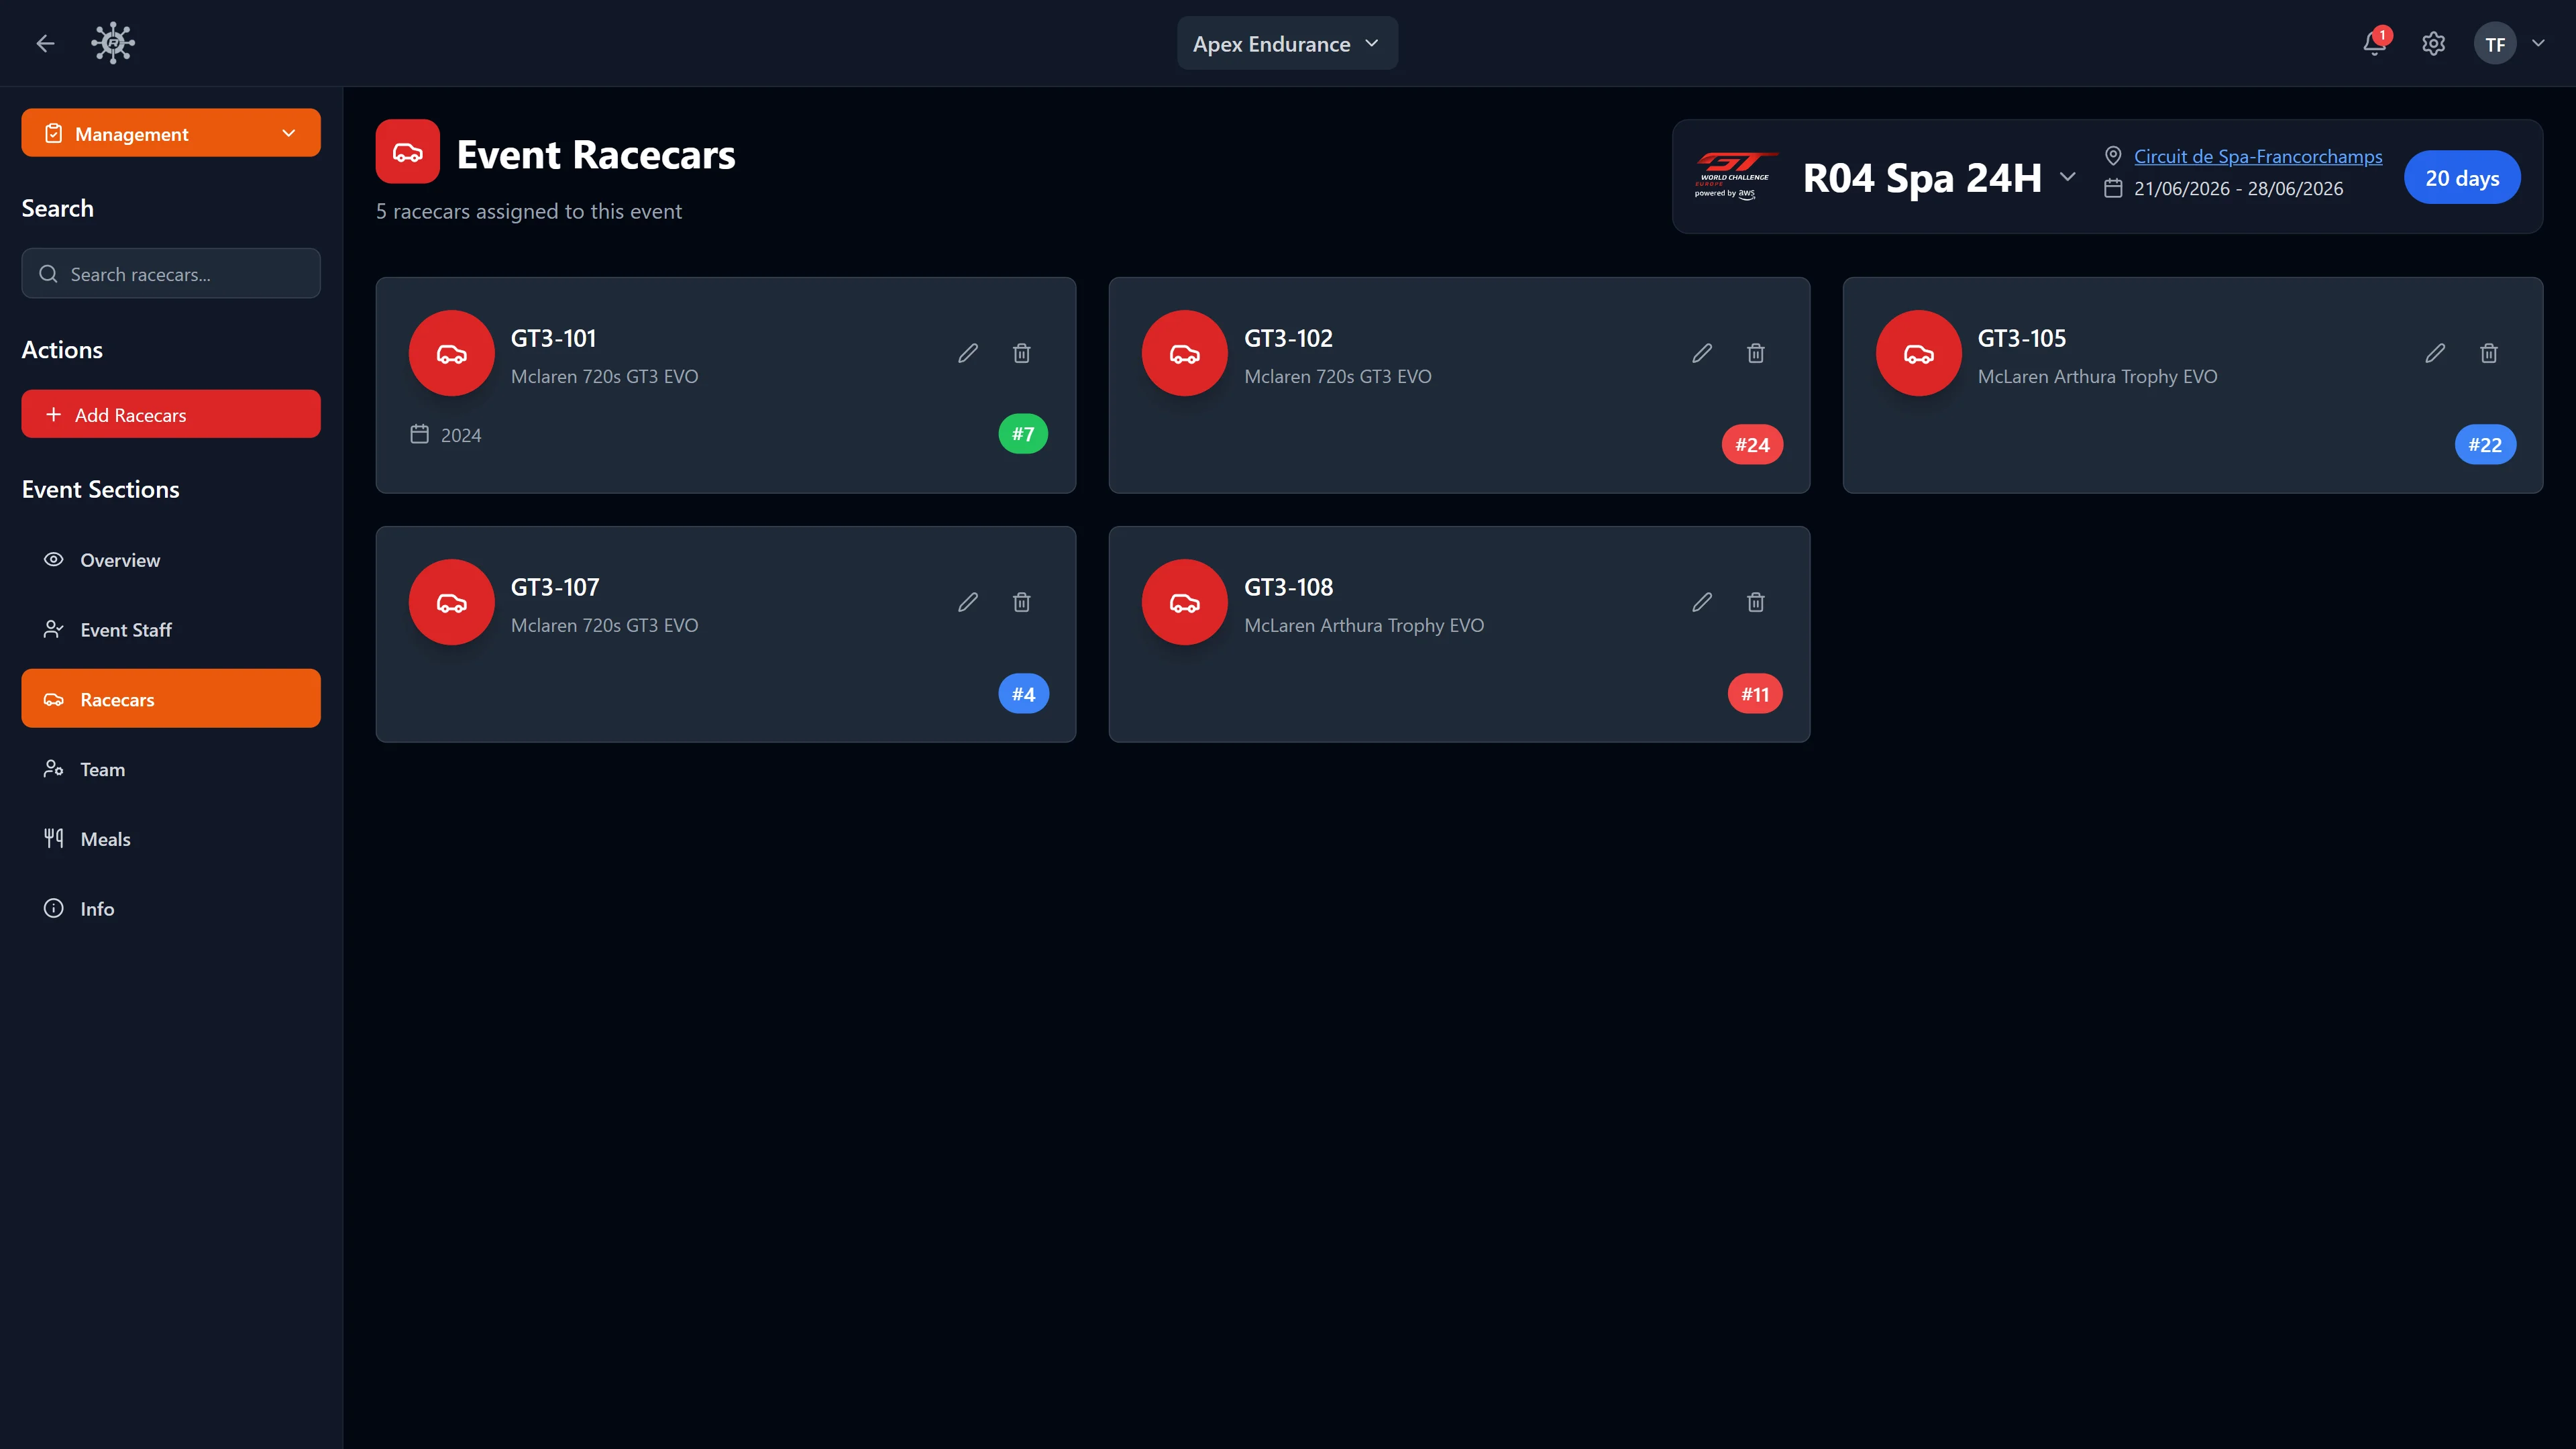Edit racecar GT3-108
The width and height of the screenshot is (2576, 1449).
click(1702, 602)
